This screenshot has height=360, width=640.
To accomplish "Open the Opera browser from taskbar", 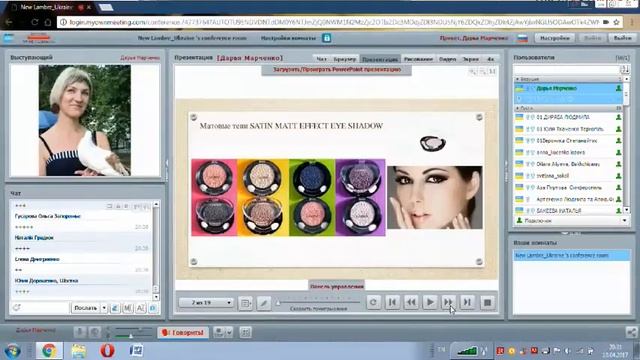I will (x=107, y=351).
